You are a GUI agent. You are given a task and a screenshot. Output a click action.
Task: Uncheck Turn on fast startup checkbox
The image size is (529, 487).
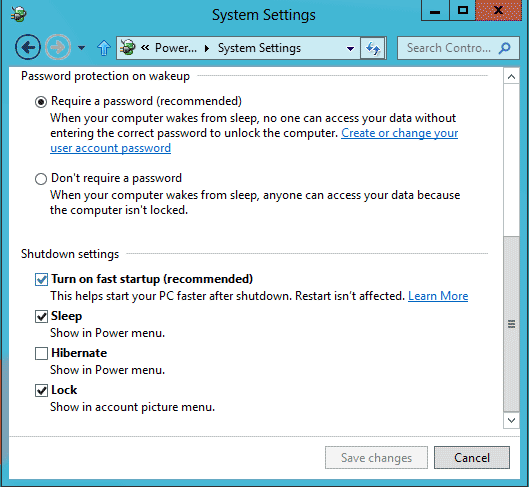(41, 280)
